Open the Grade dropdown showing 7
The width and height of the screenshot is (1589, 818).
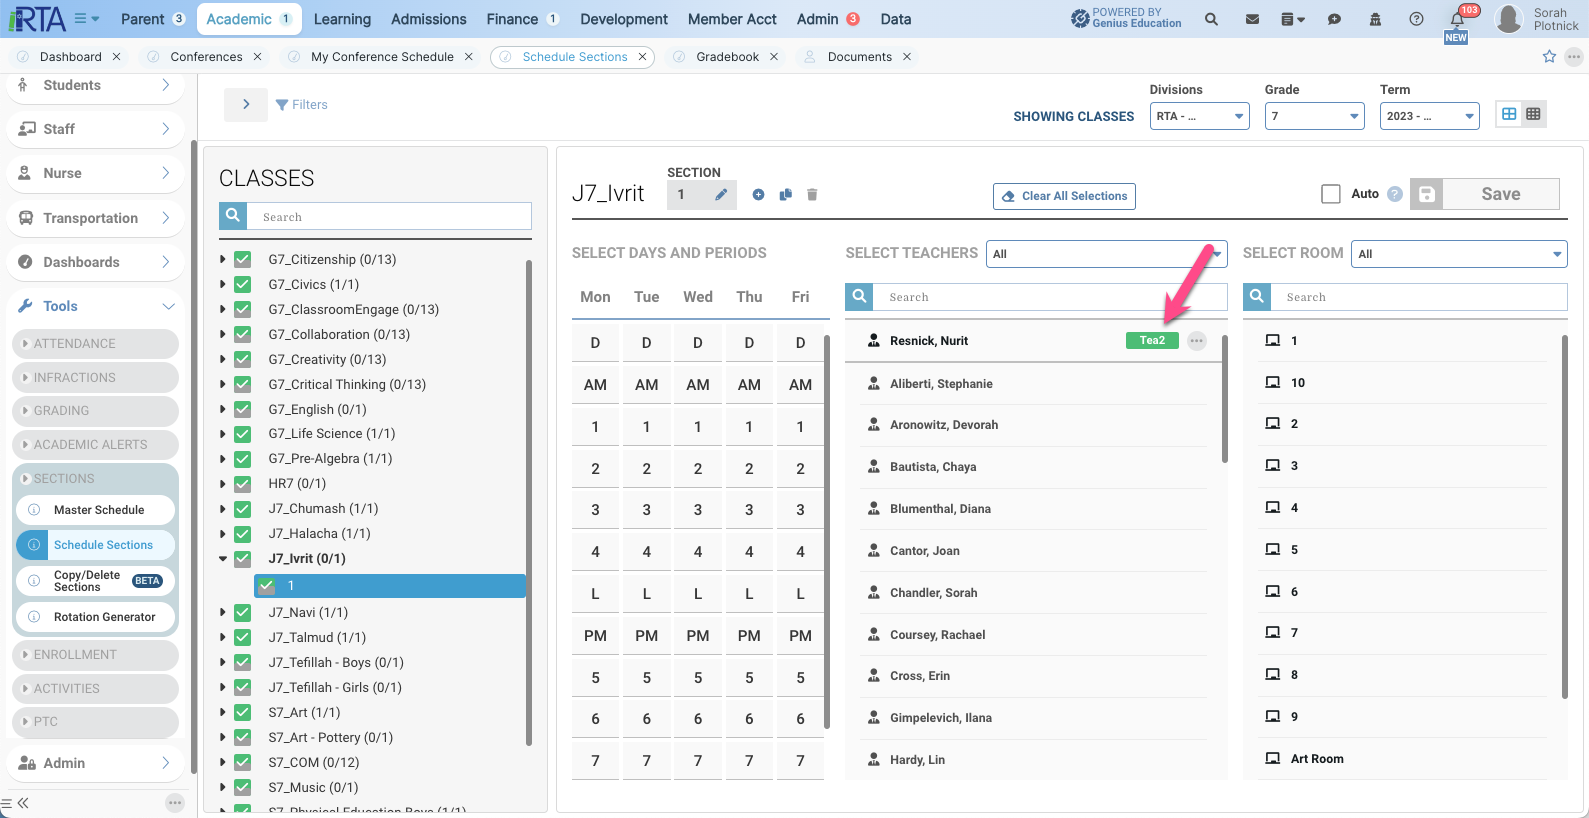[x=1315, y=116]
